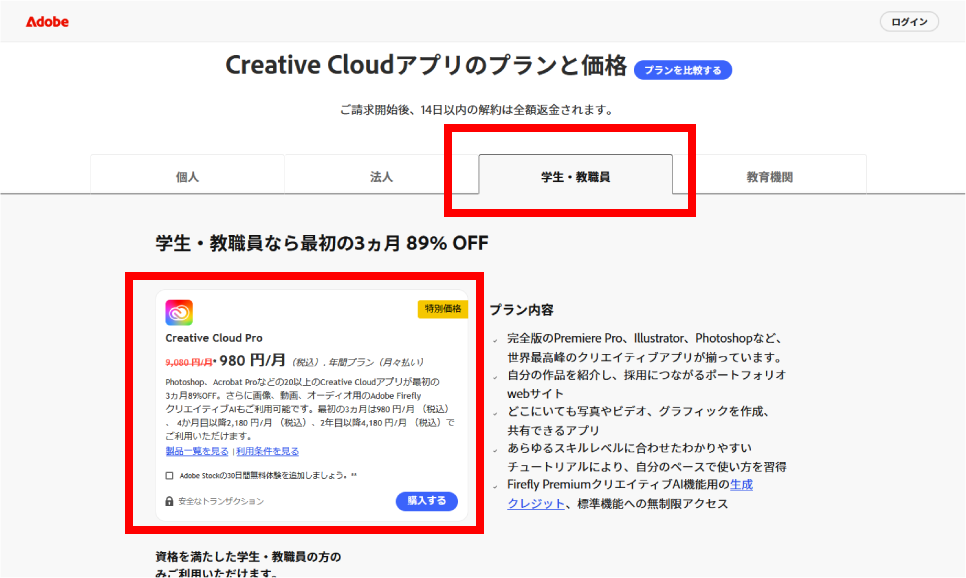Click the 購入する button
The image size is (966, 578).
pos(426,501)
